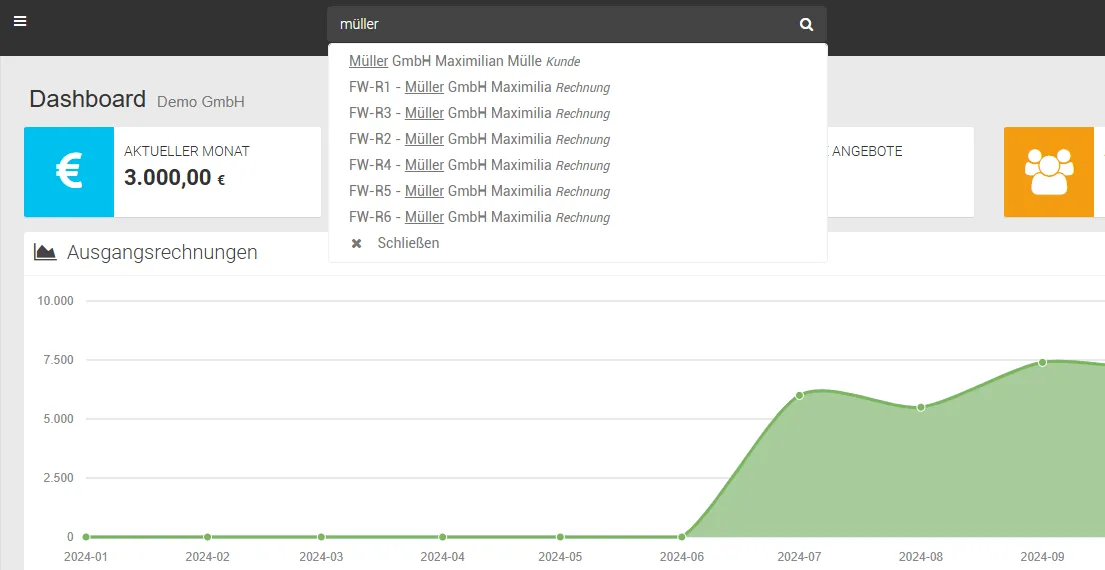1105x570 pixels.
Task: Click the 7.500 y-axis label
Action: (x=58, y=360)
